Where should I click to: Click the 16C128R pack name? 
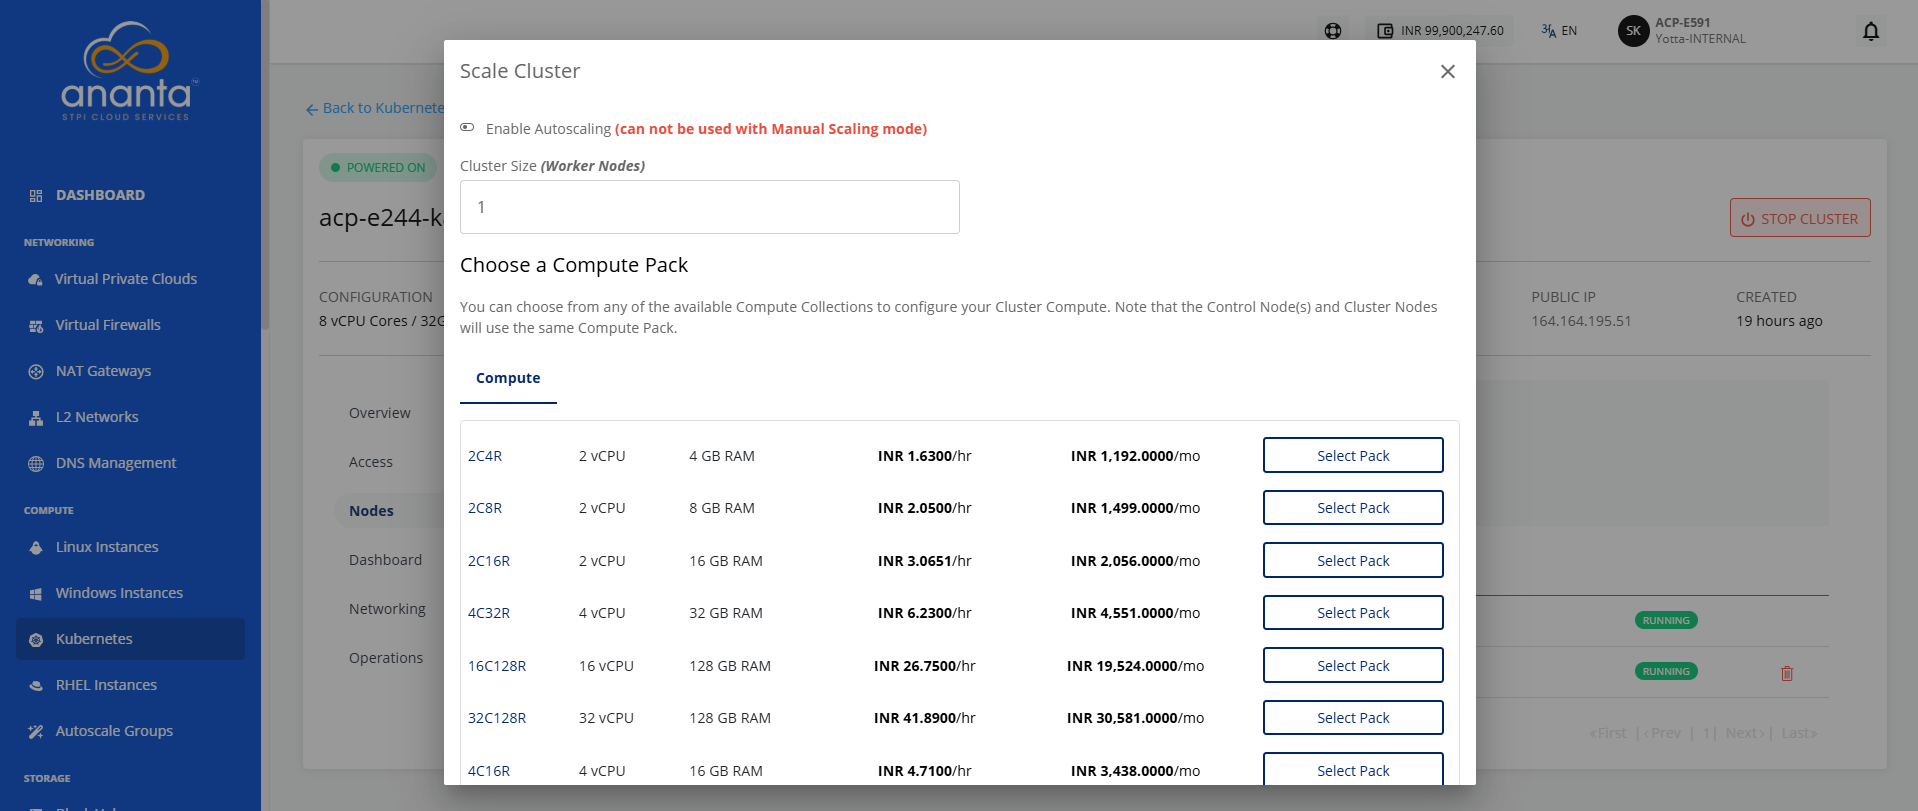(x=497, y=666)
